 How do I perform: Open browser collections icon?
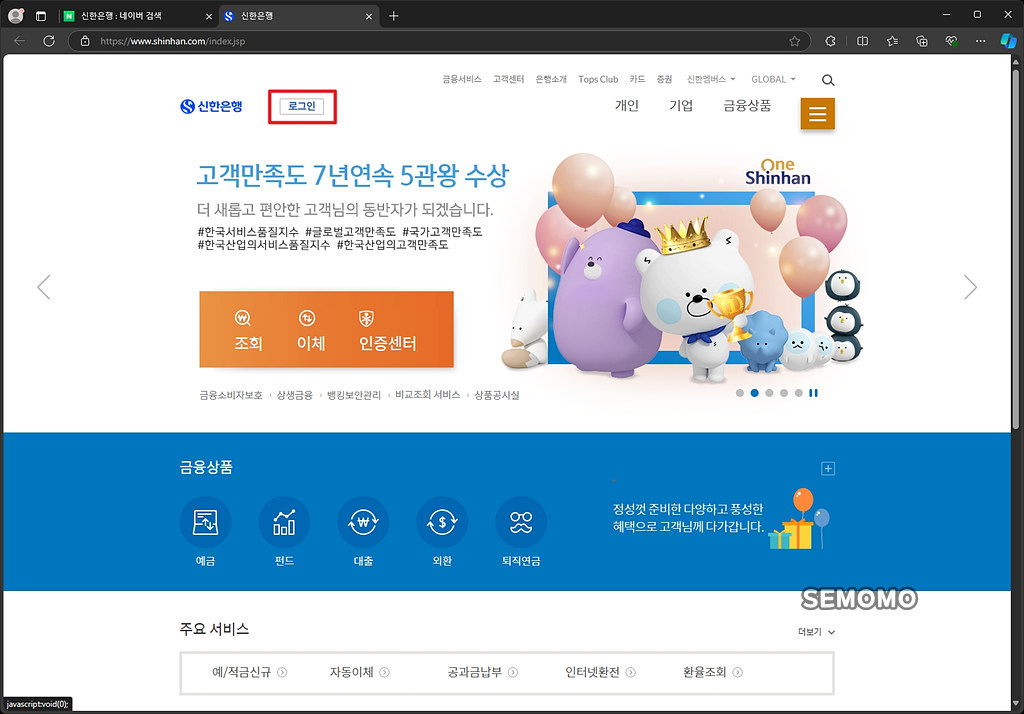(x=921, y=41)
